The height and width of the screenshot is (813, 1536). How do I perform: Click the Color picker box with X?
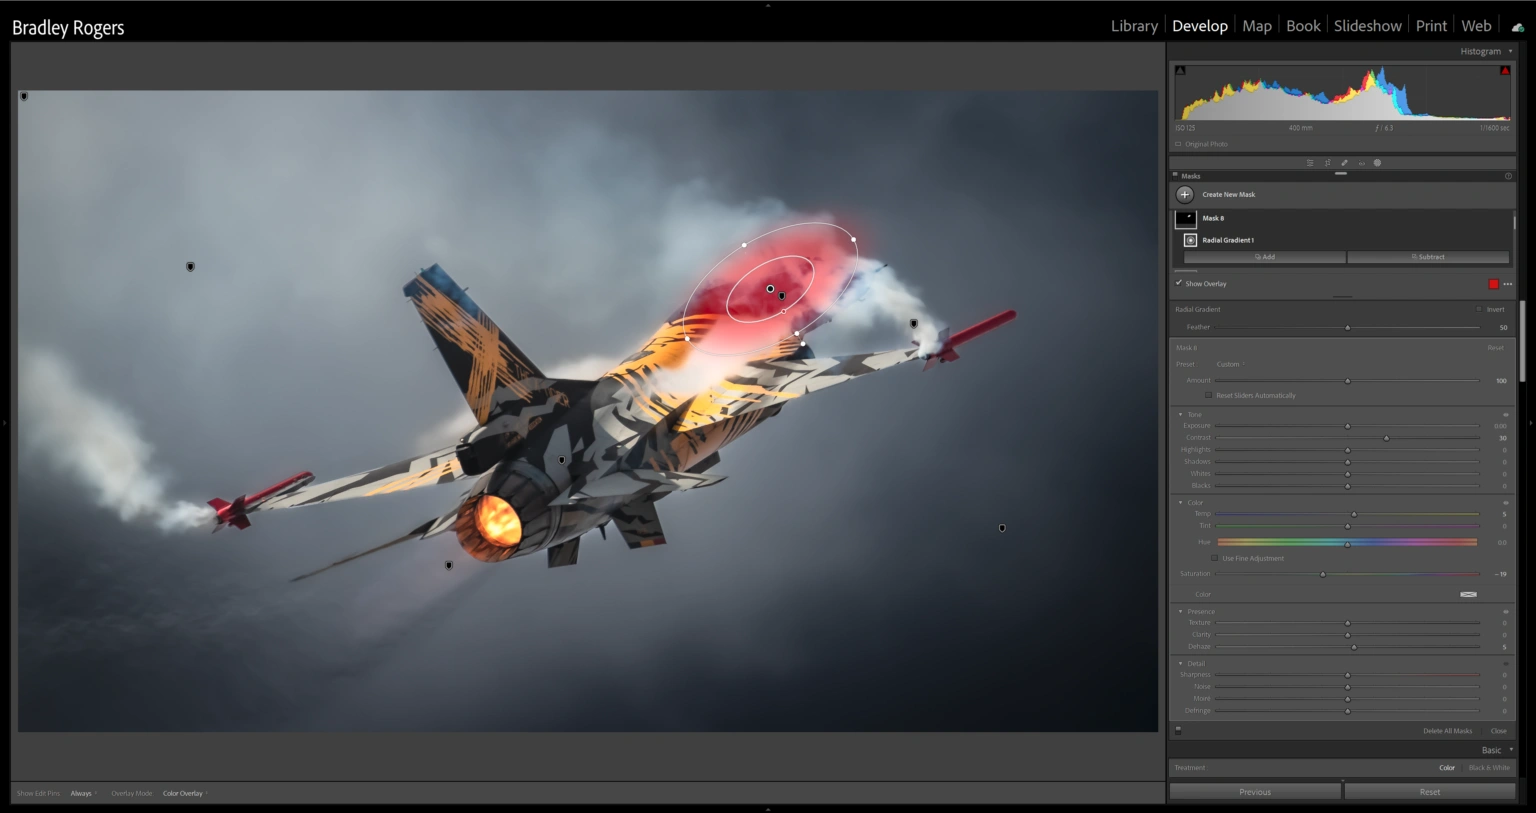point(1468,594)
